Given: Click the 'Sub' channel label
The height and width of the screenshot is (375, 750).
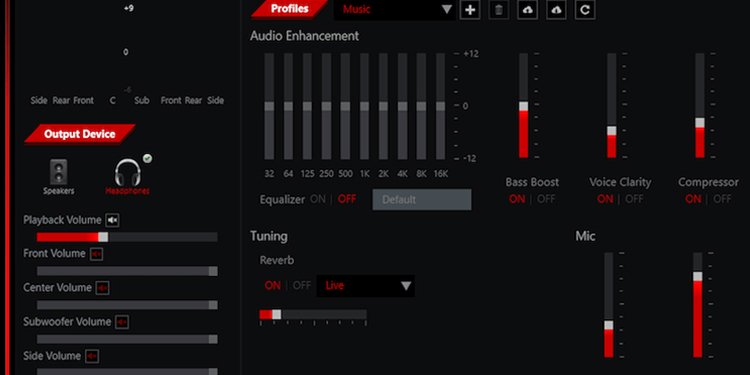Looking at the screenshot, I should point(142,100).
